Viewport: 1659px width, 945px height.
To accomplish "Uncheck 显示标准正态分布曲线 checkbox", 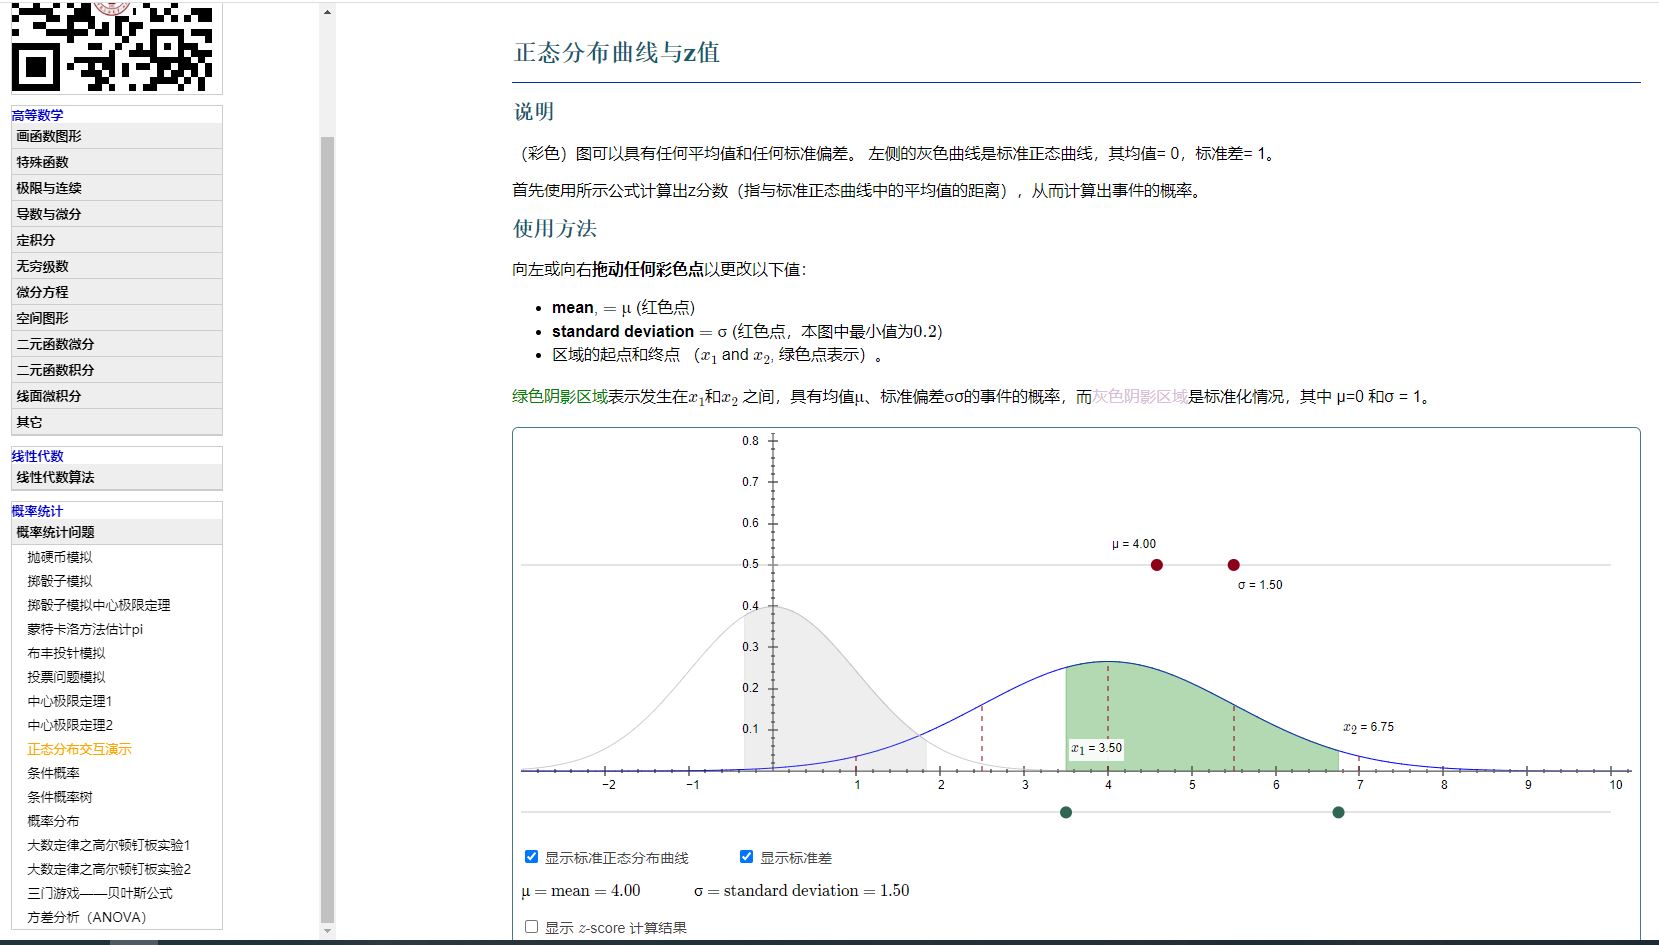I will (532, 857).
